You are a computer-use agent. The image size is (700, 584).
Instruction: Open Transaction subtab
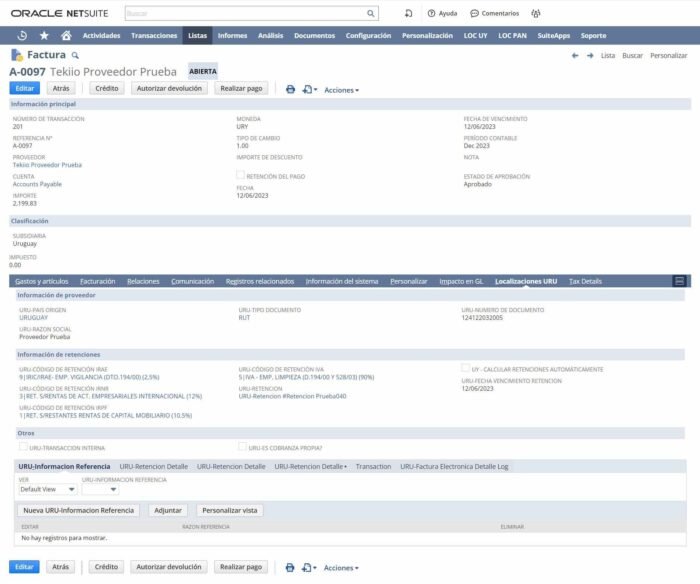[373, 467]
